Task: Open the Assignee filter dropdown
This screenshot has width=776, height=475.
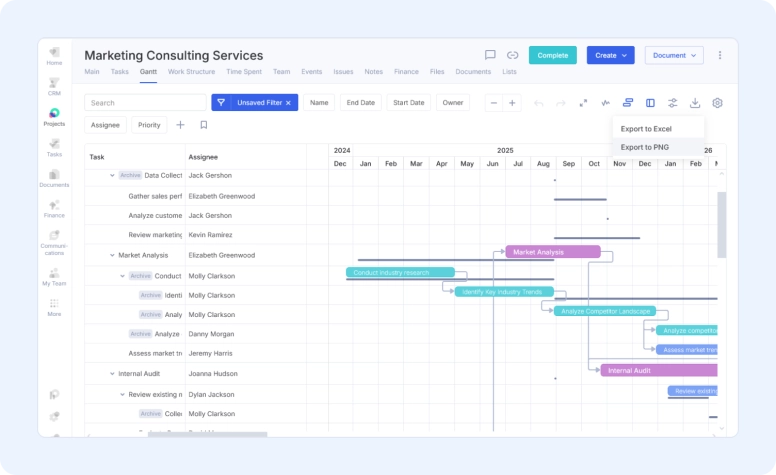Action: (105, 125)
